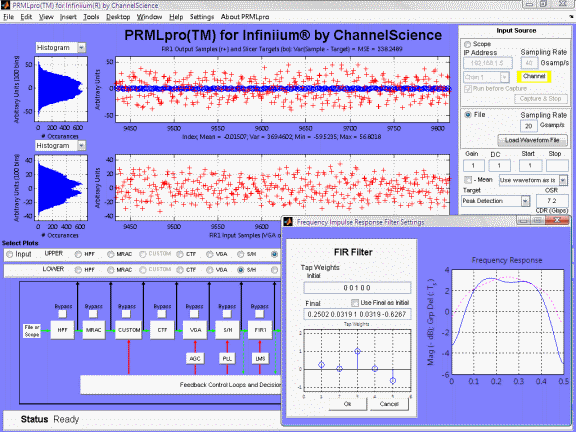The height and width of the screenshot is (432, 576).
Task: Select HPF in the LOWER plot row
Action: click(78, 270)
